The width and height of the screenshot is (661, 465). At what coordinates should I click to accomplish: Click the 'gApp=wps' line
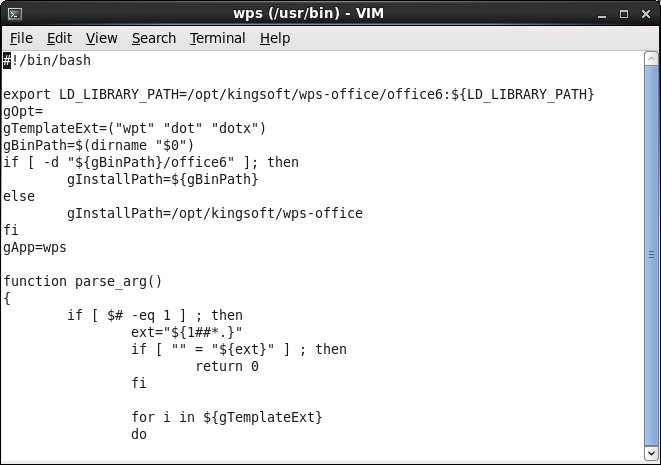coord(35,247)
